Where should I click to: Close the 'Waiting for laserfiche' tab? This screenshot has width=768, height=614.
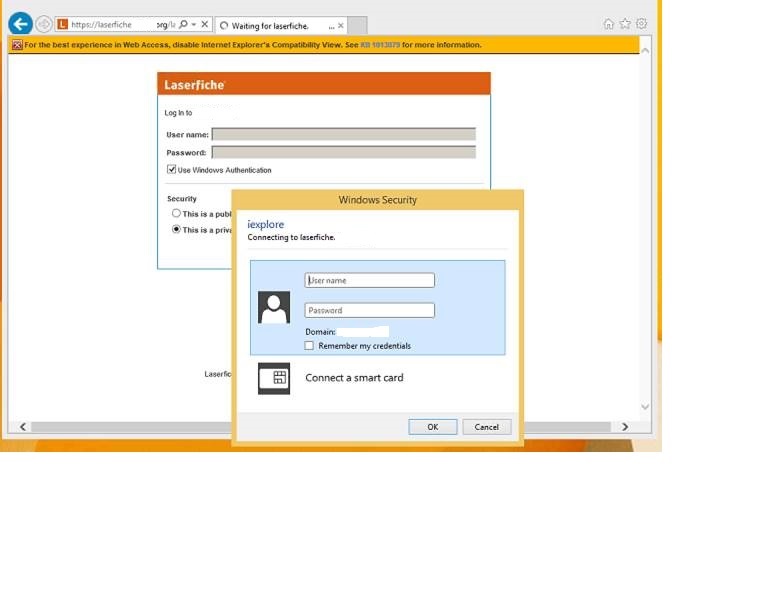click(x=341, y=25)
